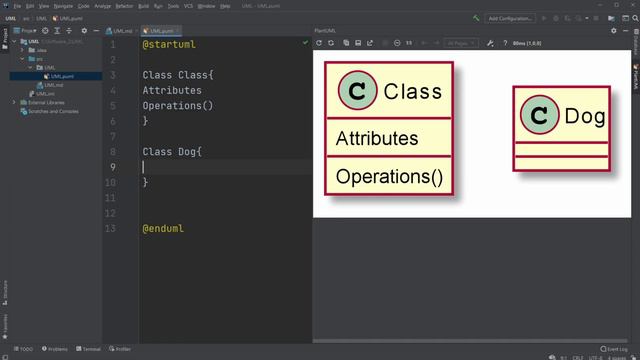Image resolution: width=640 pixels, height=360 pixels.
Task: Click the UTF-8 encoding status entry
Action: point(596,358)
